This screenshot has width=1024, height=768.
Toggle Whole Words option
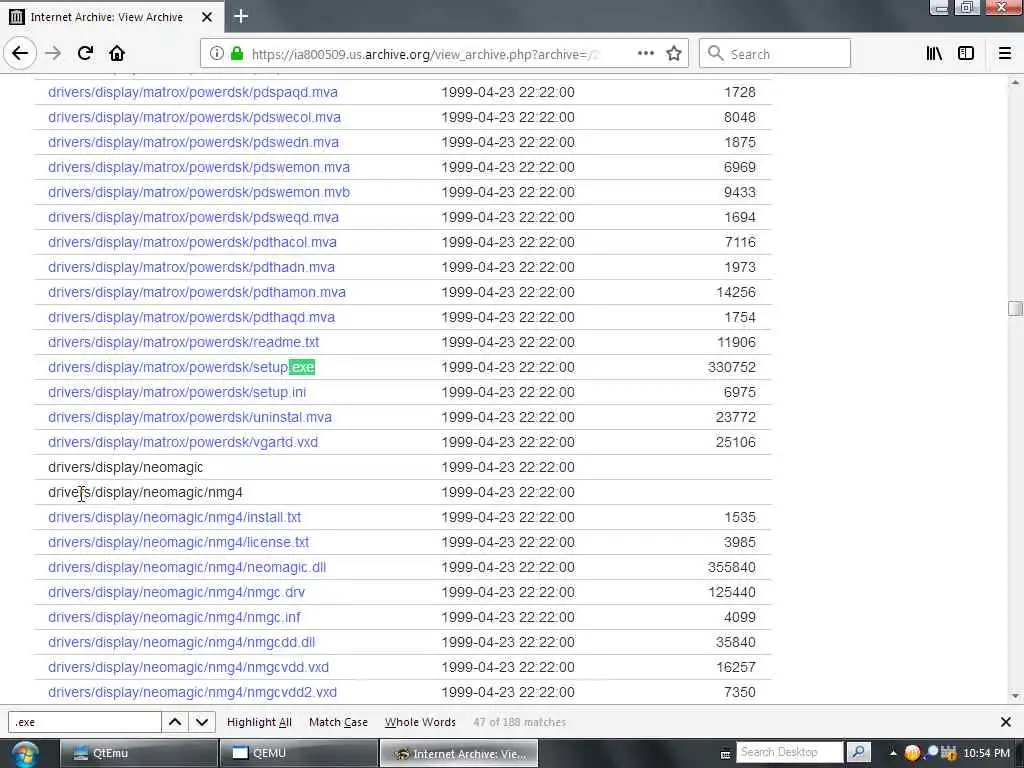click(x=420, y=722)
